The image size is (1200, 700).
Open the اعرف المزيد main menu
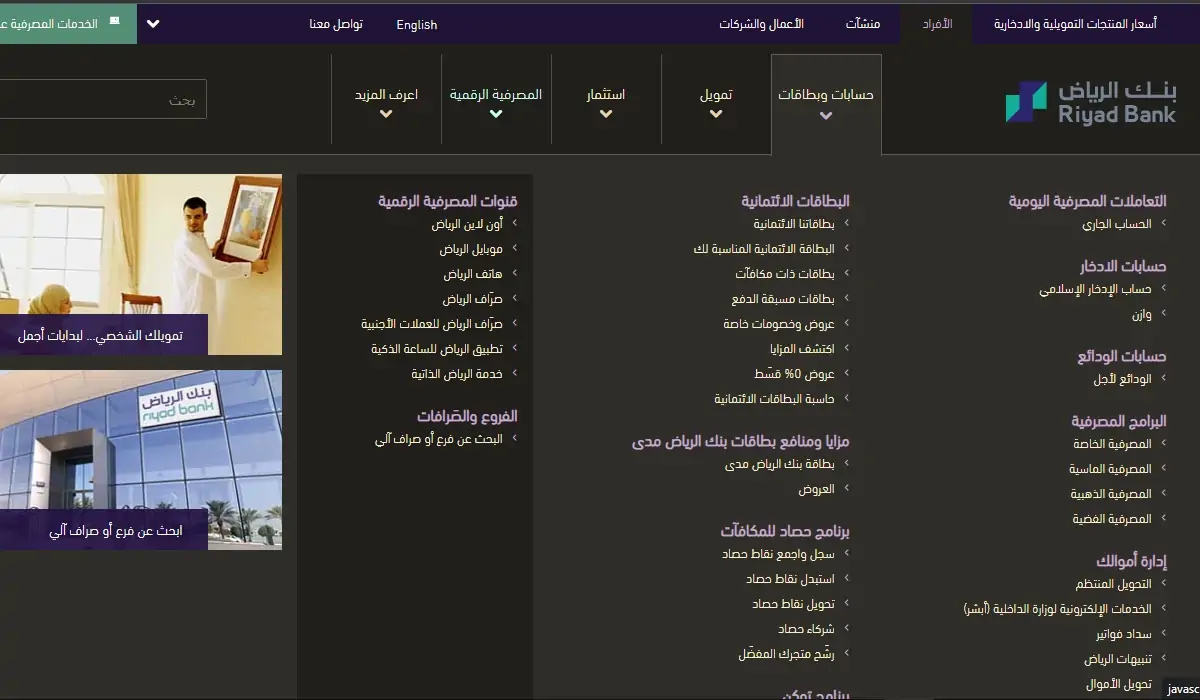(x=386, y=95)
